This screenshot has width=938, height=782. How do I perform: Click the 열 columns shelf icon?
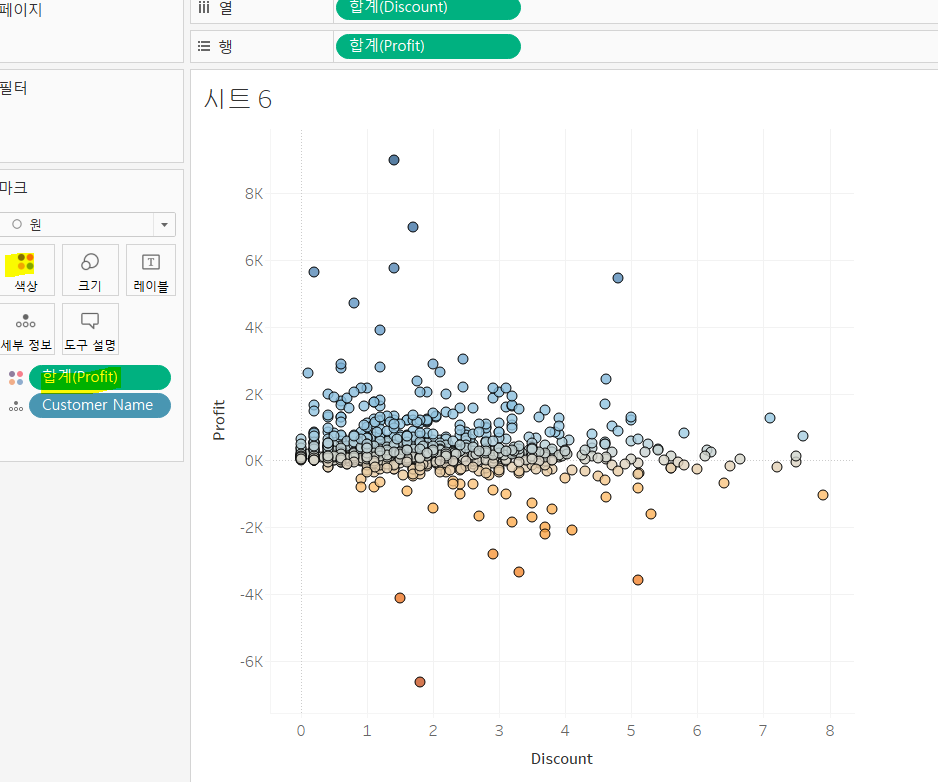point(204,8)
